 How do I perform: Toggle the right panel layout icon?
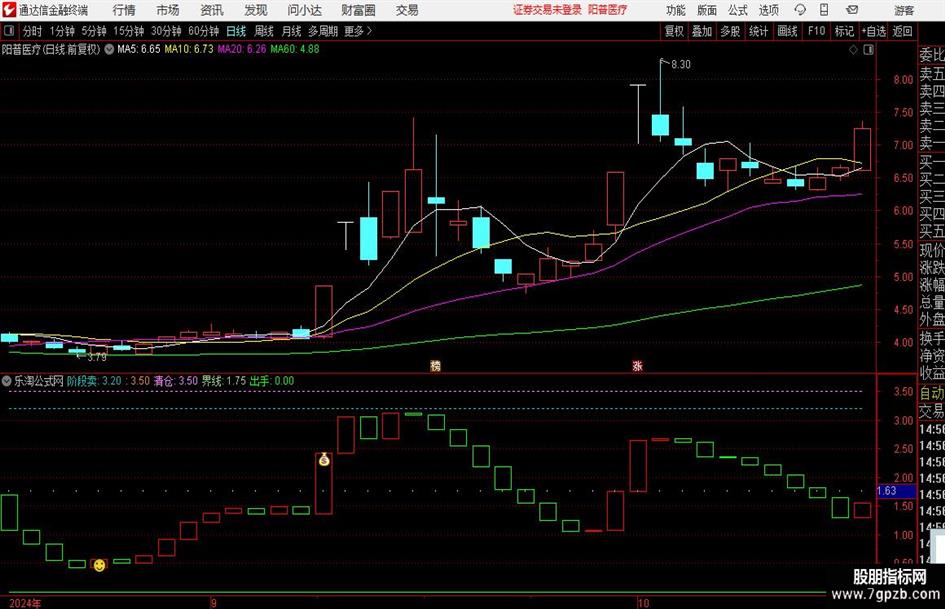point(868,50)
